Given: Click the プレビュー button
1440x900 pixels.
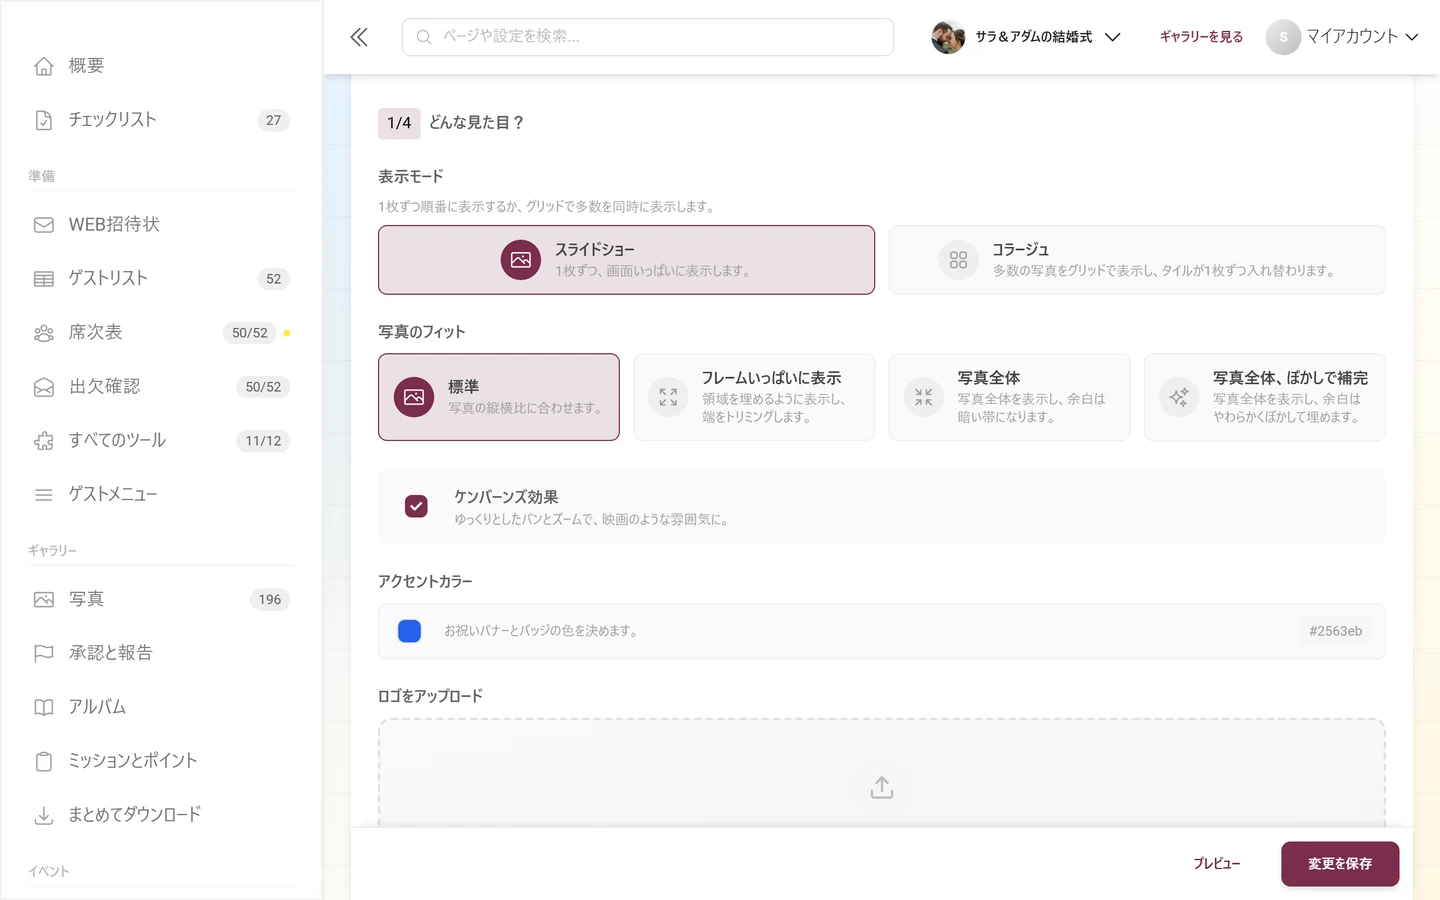Looking at the screenshot, I should pyautogui.click(x=1217, y=864).
